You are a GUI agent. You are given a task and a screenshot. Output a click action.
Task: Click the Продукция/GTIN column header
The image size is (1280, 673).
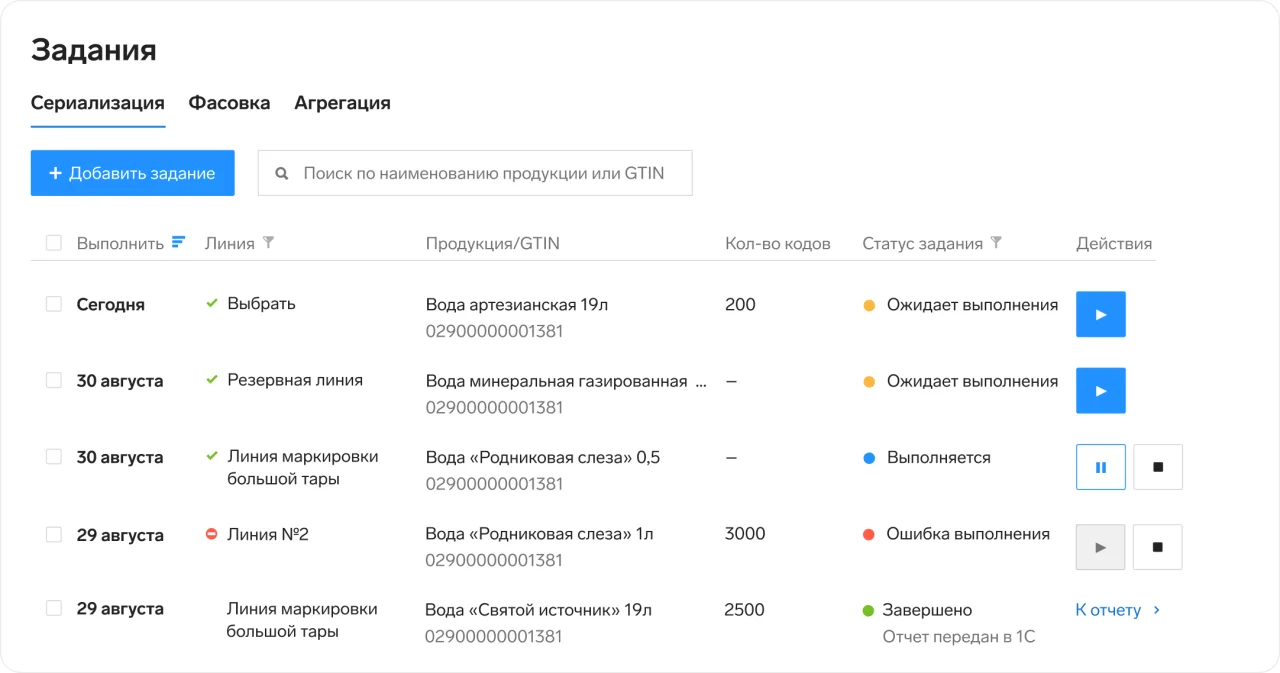[x=493, y=243]
